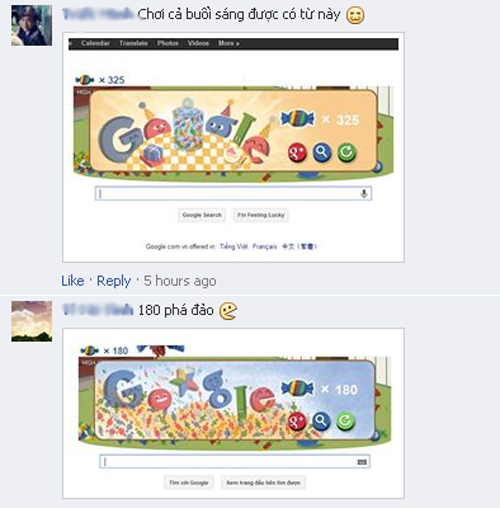Click the Google+ share icon in the 180 doodle
This screenshot has height=508, width=500.
coord(296,421)
